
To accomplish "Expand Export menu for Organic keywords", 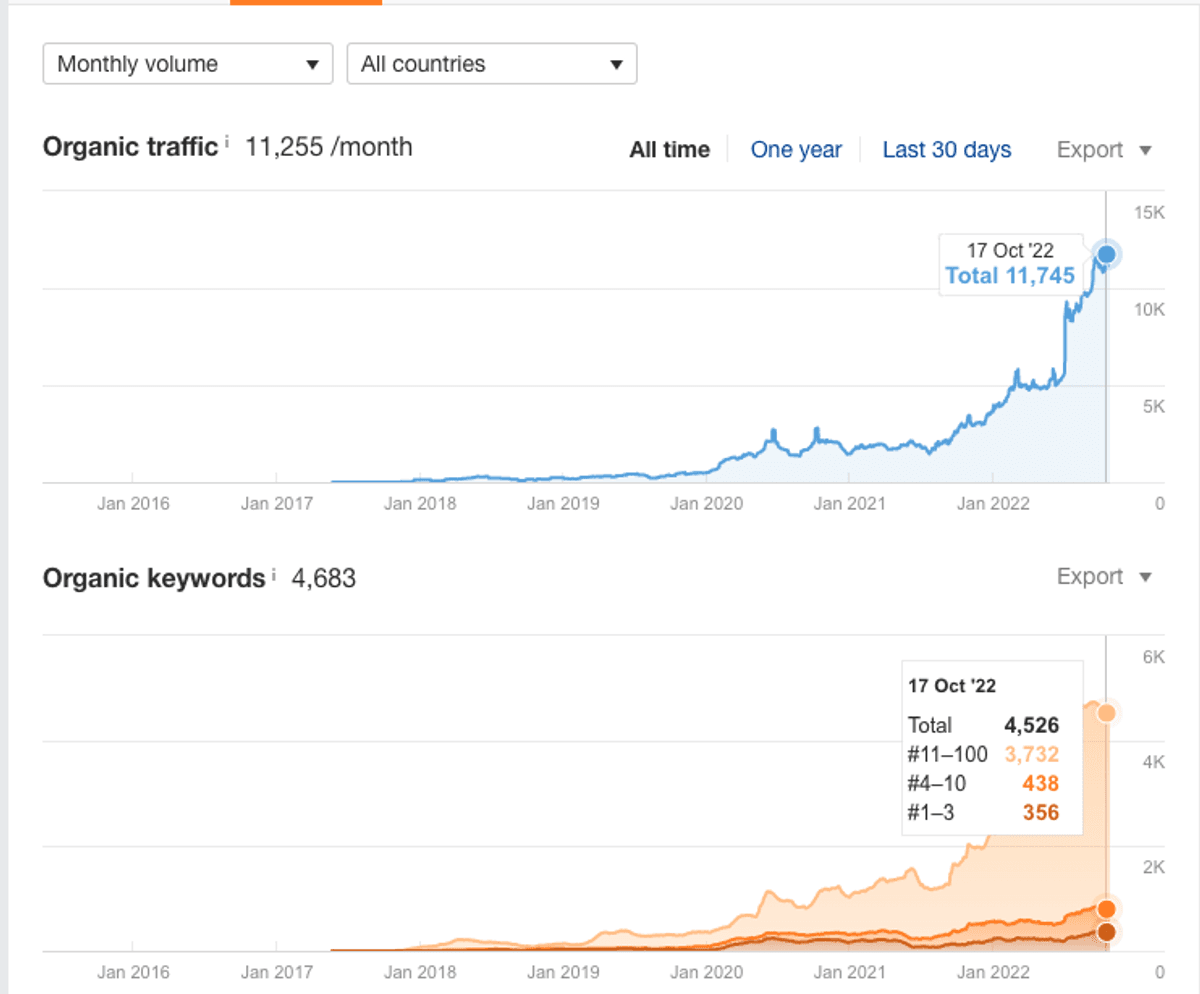I will (x=1104, y=577).
